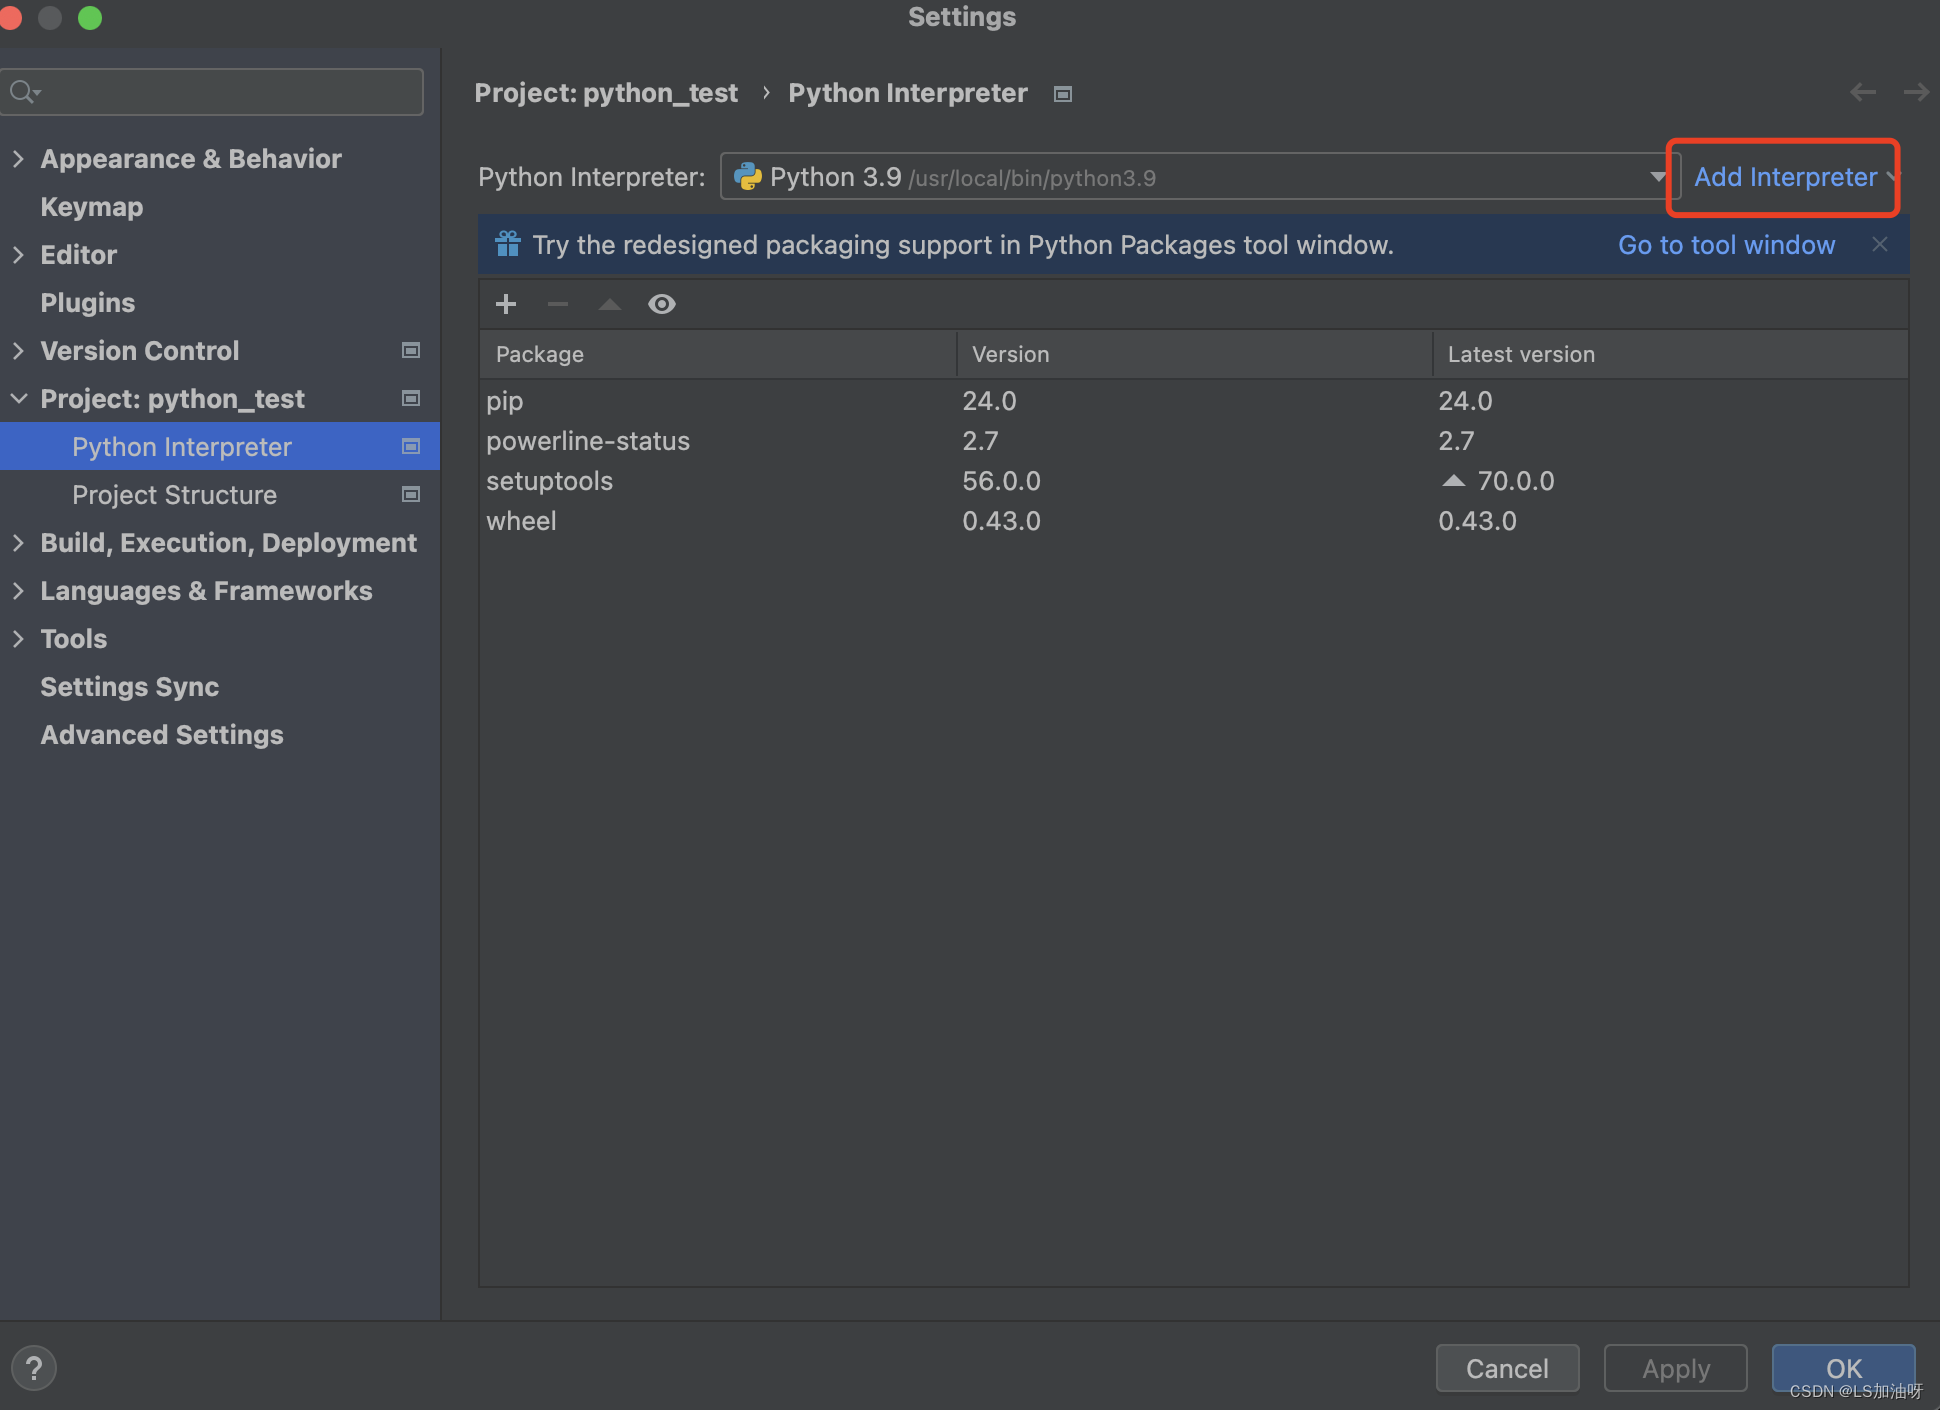Click the help question mark icon

(x=33, y=1366)
